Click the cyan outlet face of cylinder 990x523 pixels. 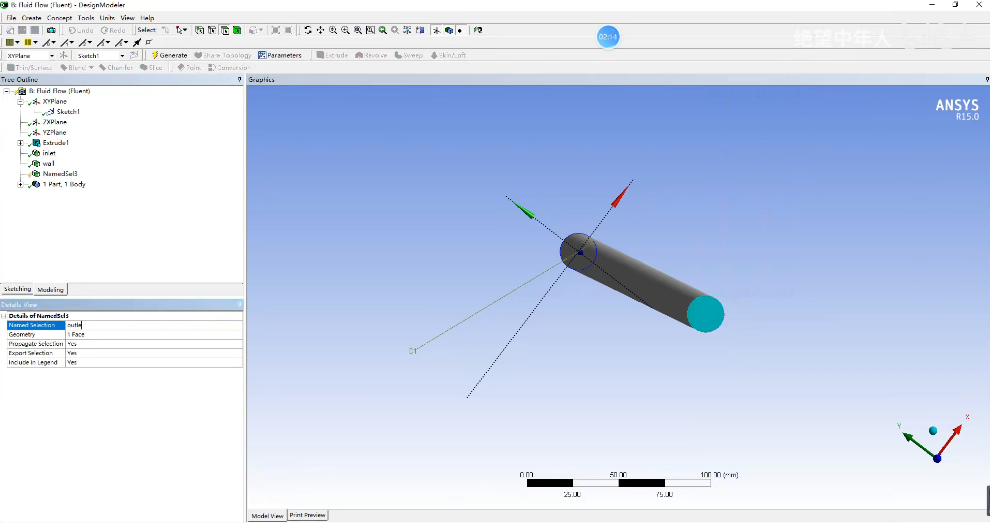[705, 314]
